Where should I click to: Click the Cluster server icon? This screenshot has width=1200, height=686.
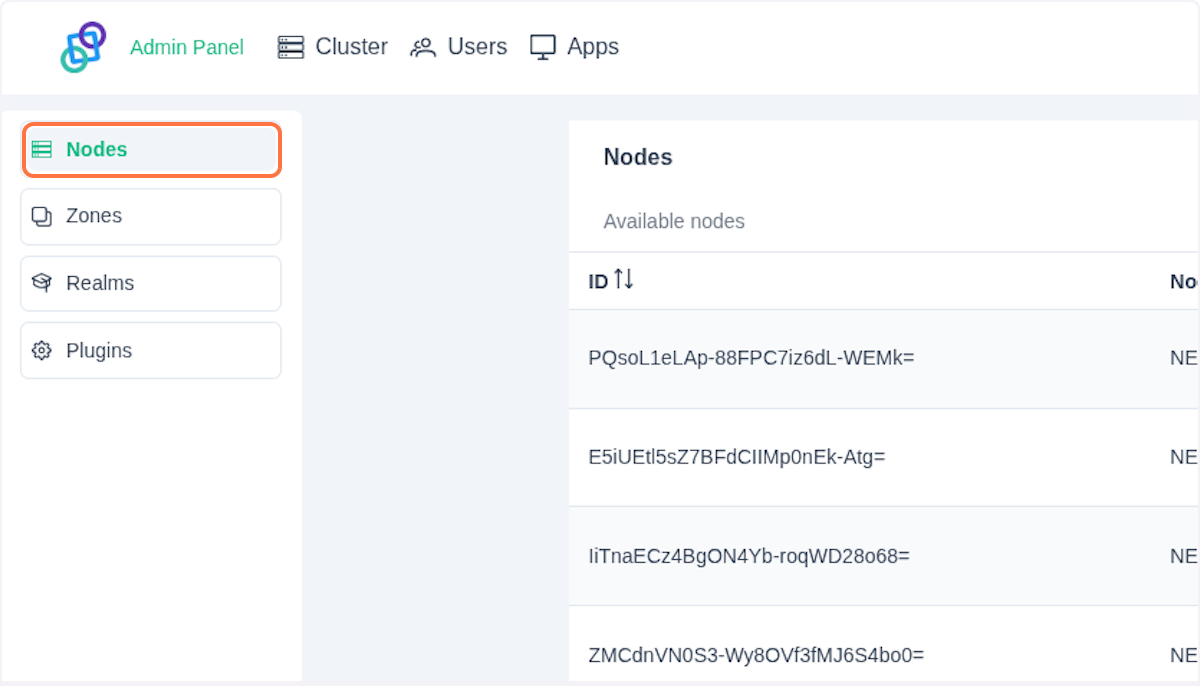[291, 47]
